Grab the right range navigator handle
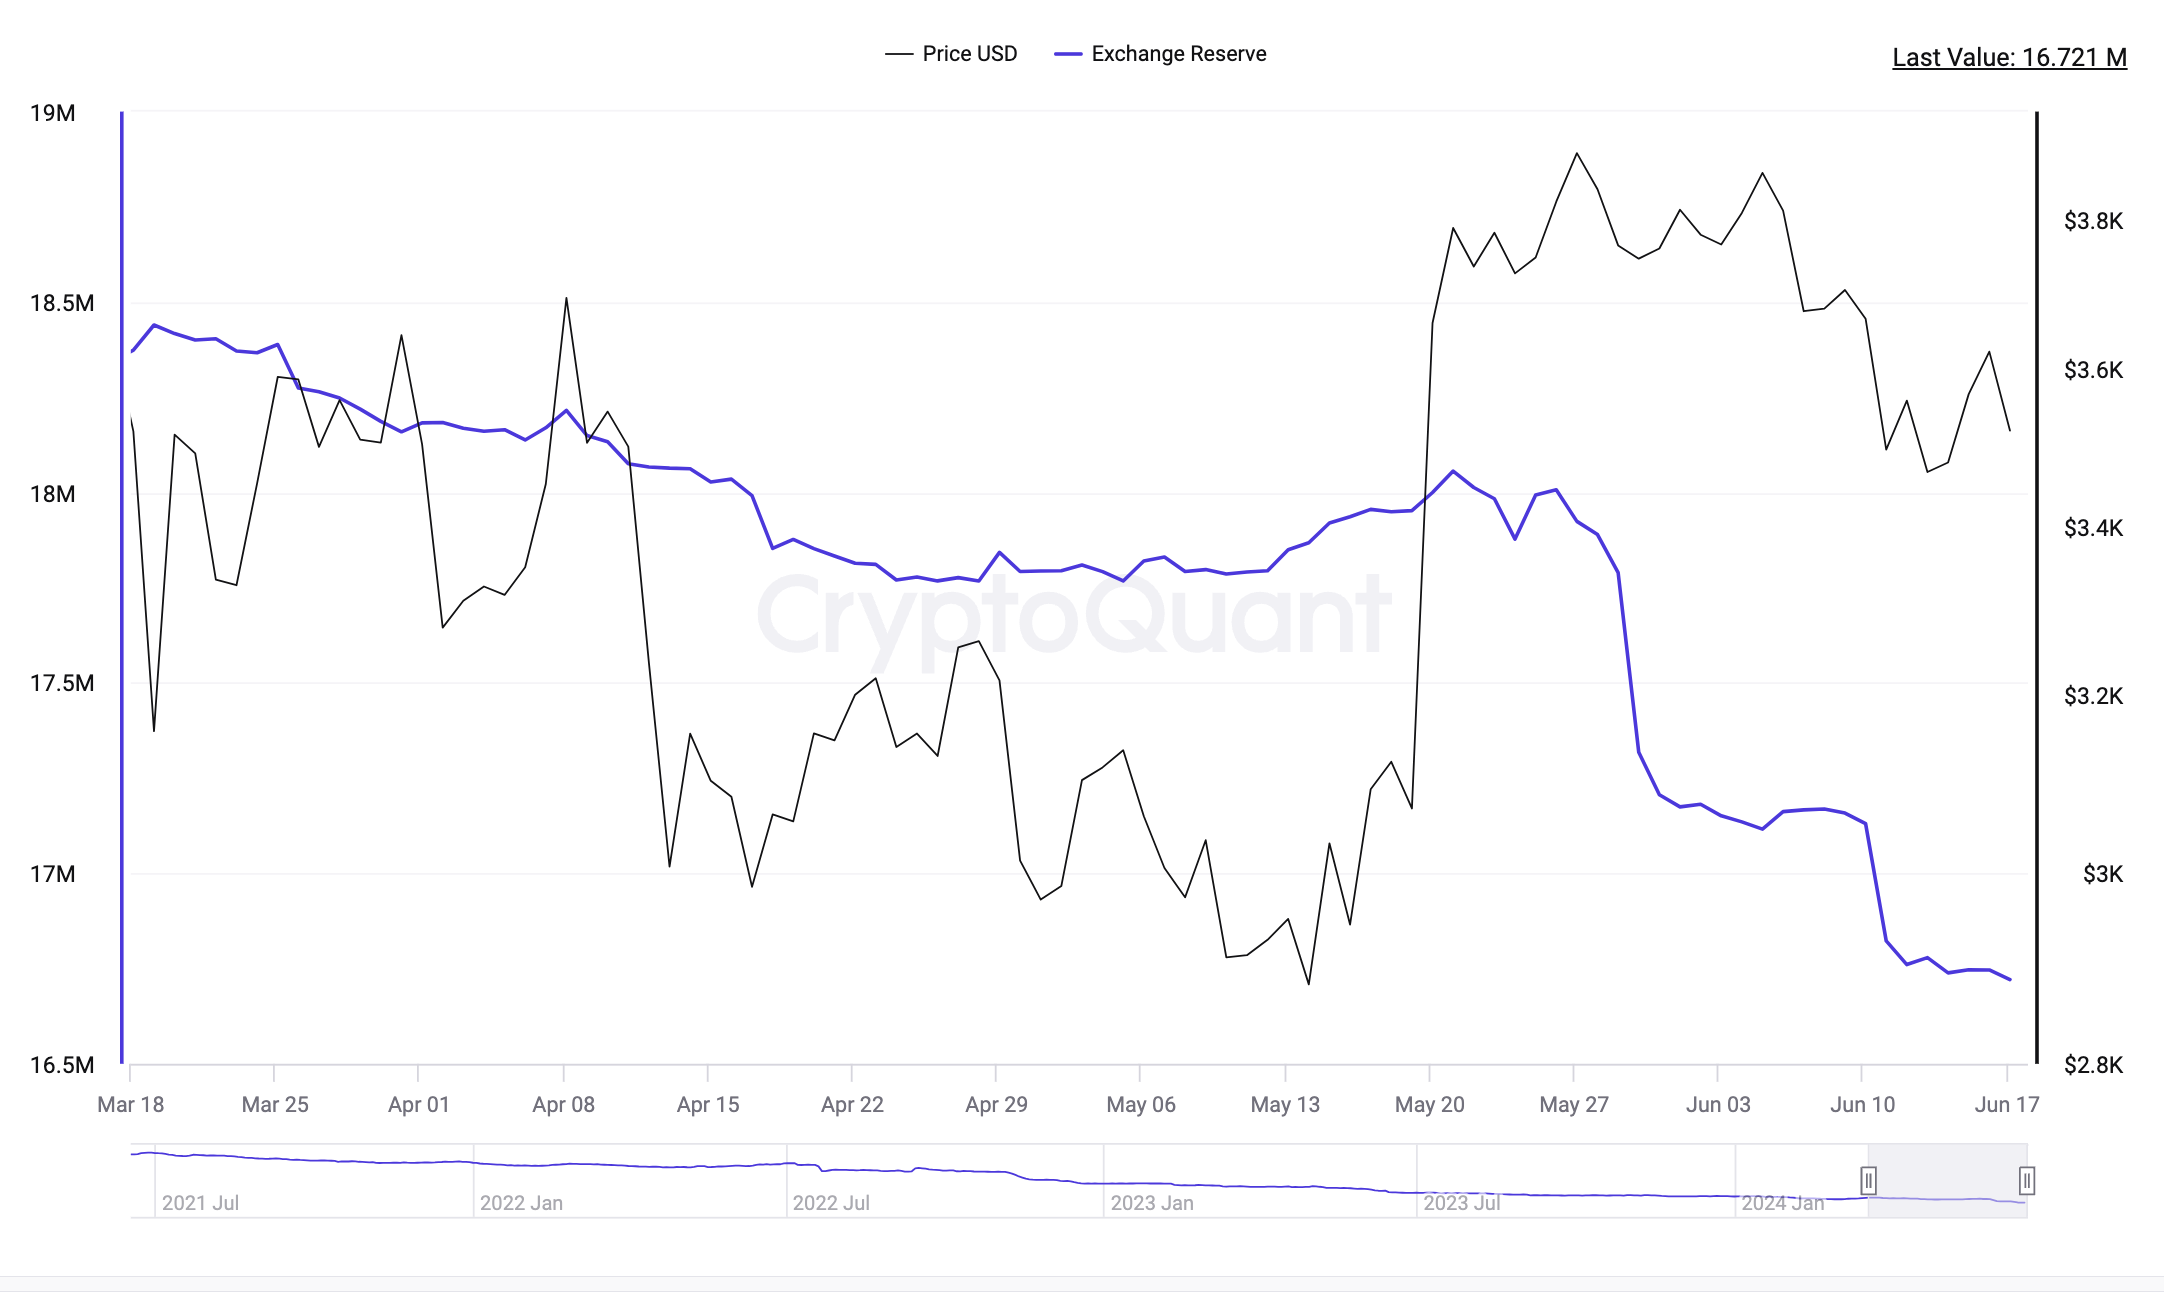 (2026, 1181)
